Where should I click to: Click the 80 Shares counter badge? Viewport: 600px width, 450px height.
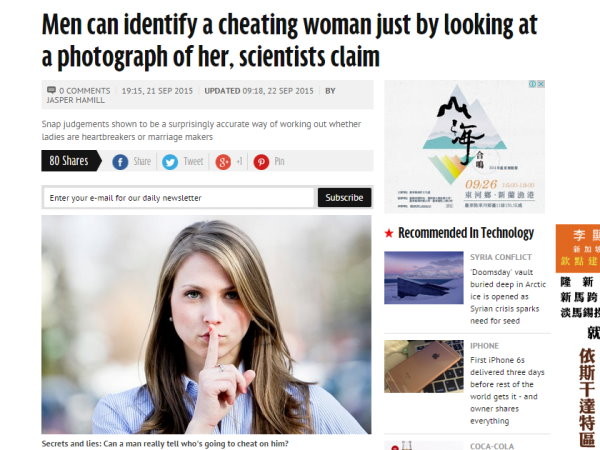tap(71, 161)
